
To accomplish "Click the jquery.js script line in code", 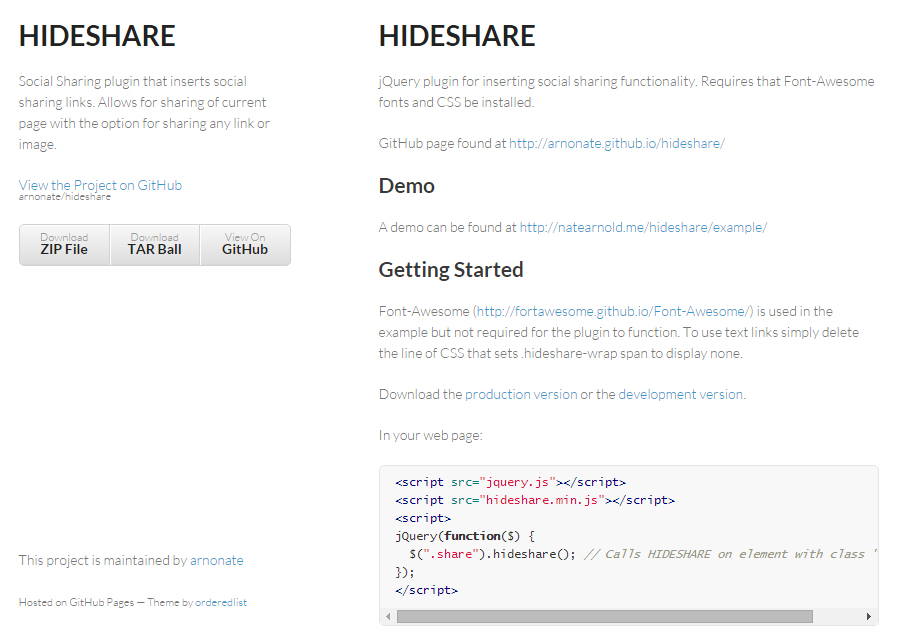I will coord(510,482).
